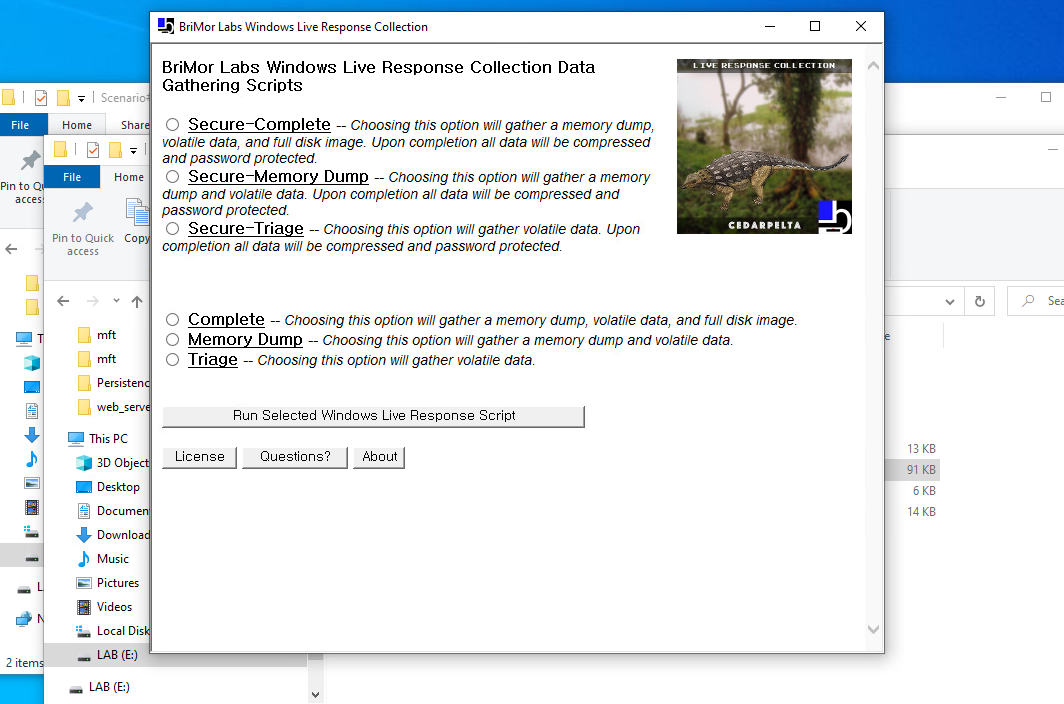Open Home tab in front Explorer window
This screenshot has height=704, width=1064.
click(x=129, y=177)
